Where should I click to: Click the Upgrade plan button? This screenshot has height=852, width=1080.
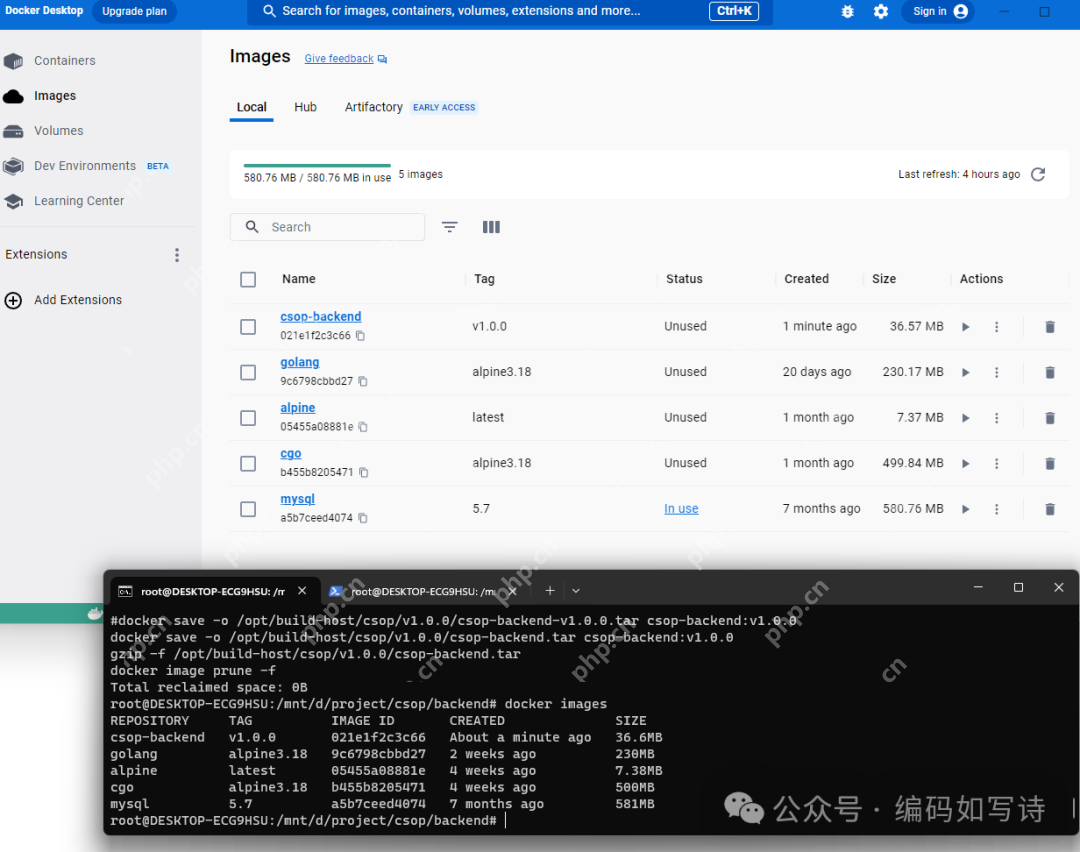(134, 12)
